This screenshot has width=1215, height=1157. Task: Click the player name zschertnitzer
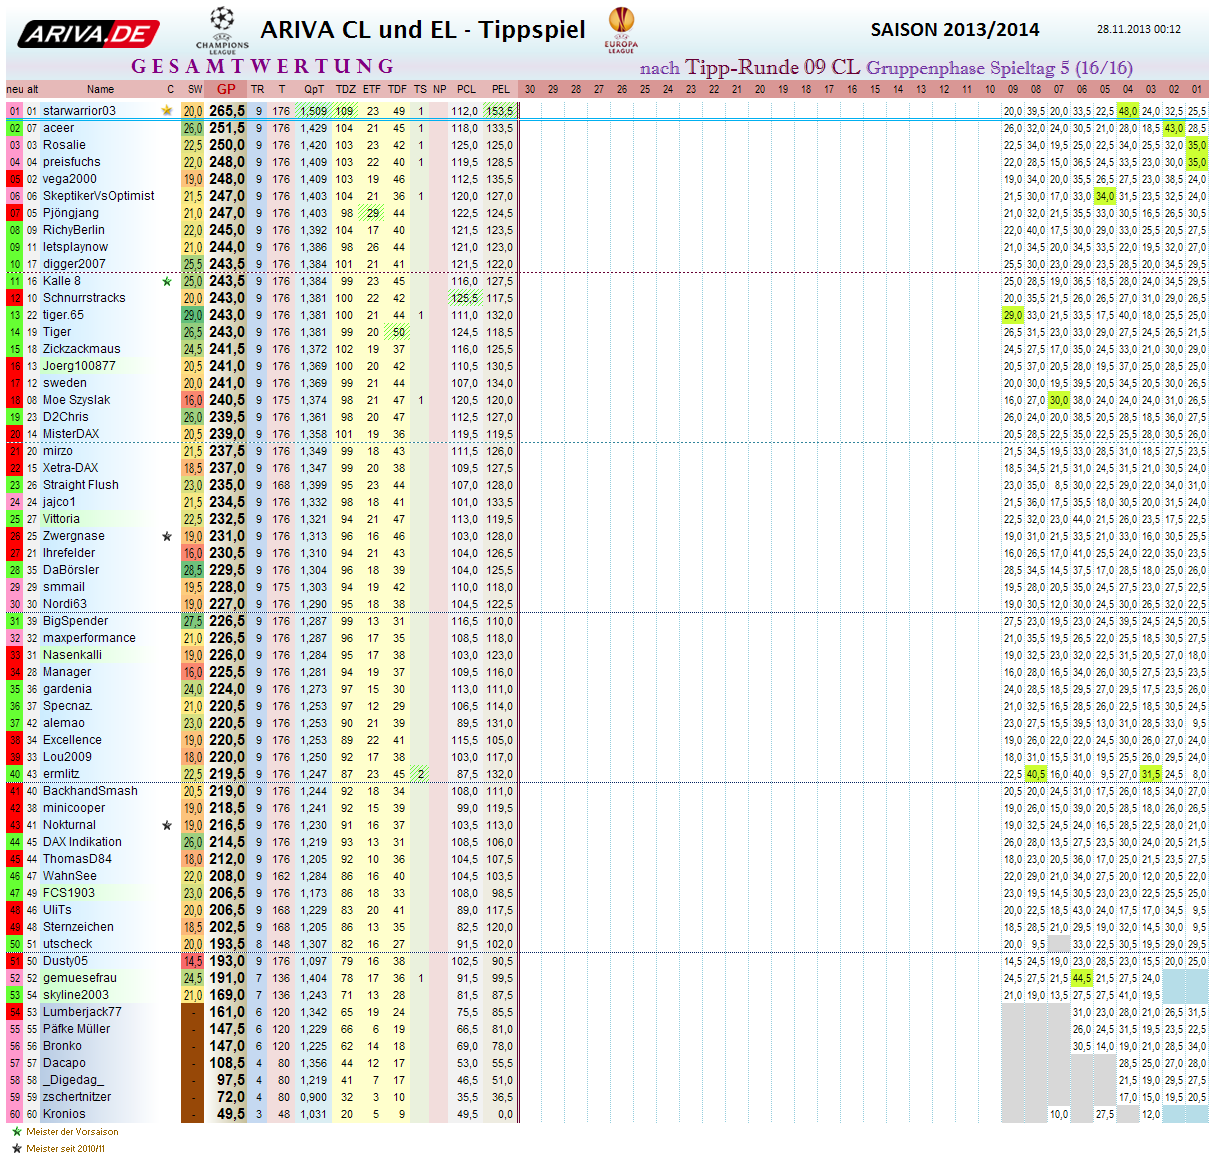point(77,1097)
